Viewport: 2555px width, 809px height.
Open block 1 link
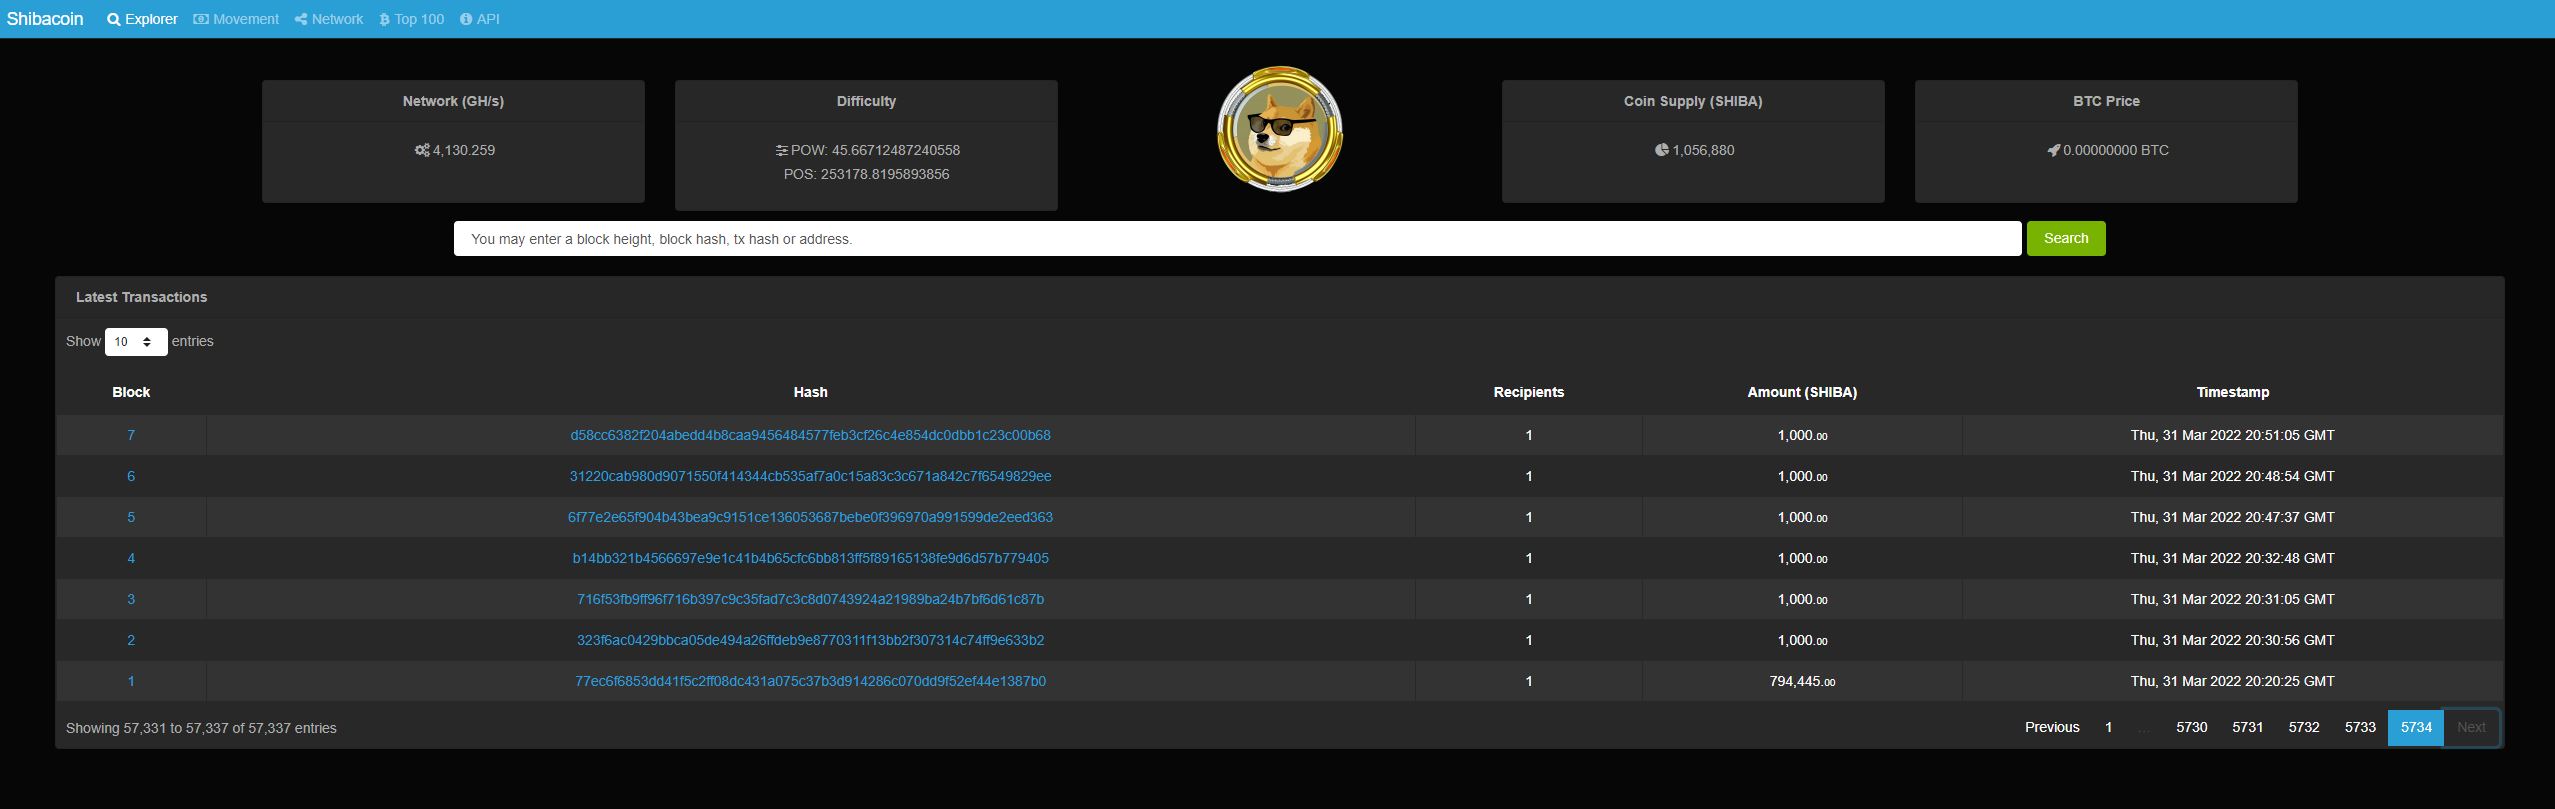tap(131, 681)
